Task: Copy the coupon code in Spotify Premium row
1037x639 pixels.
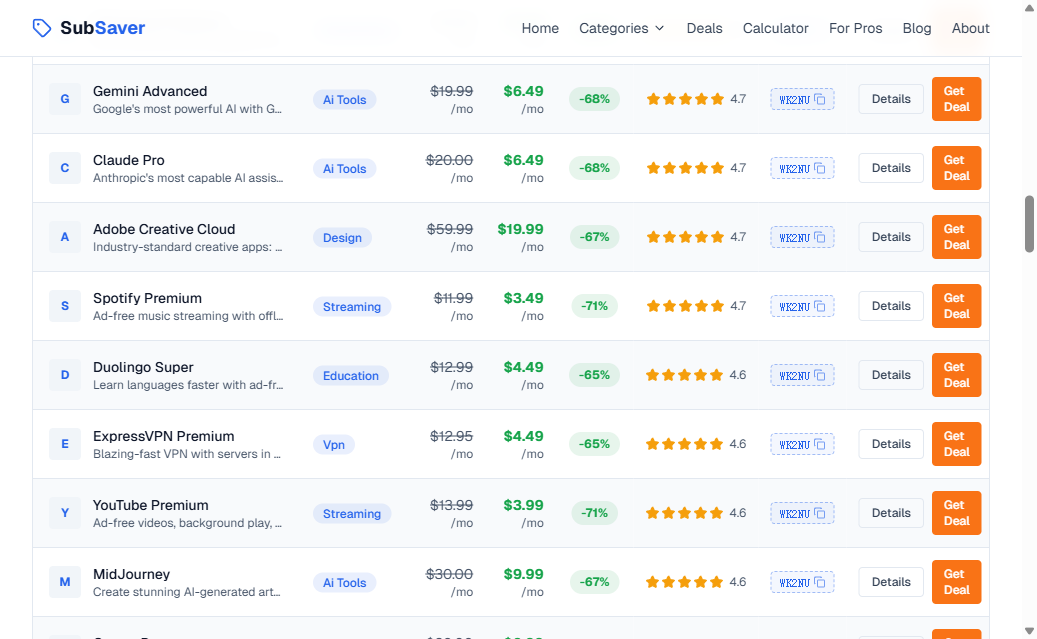Action: 802,306
